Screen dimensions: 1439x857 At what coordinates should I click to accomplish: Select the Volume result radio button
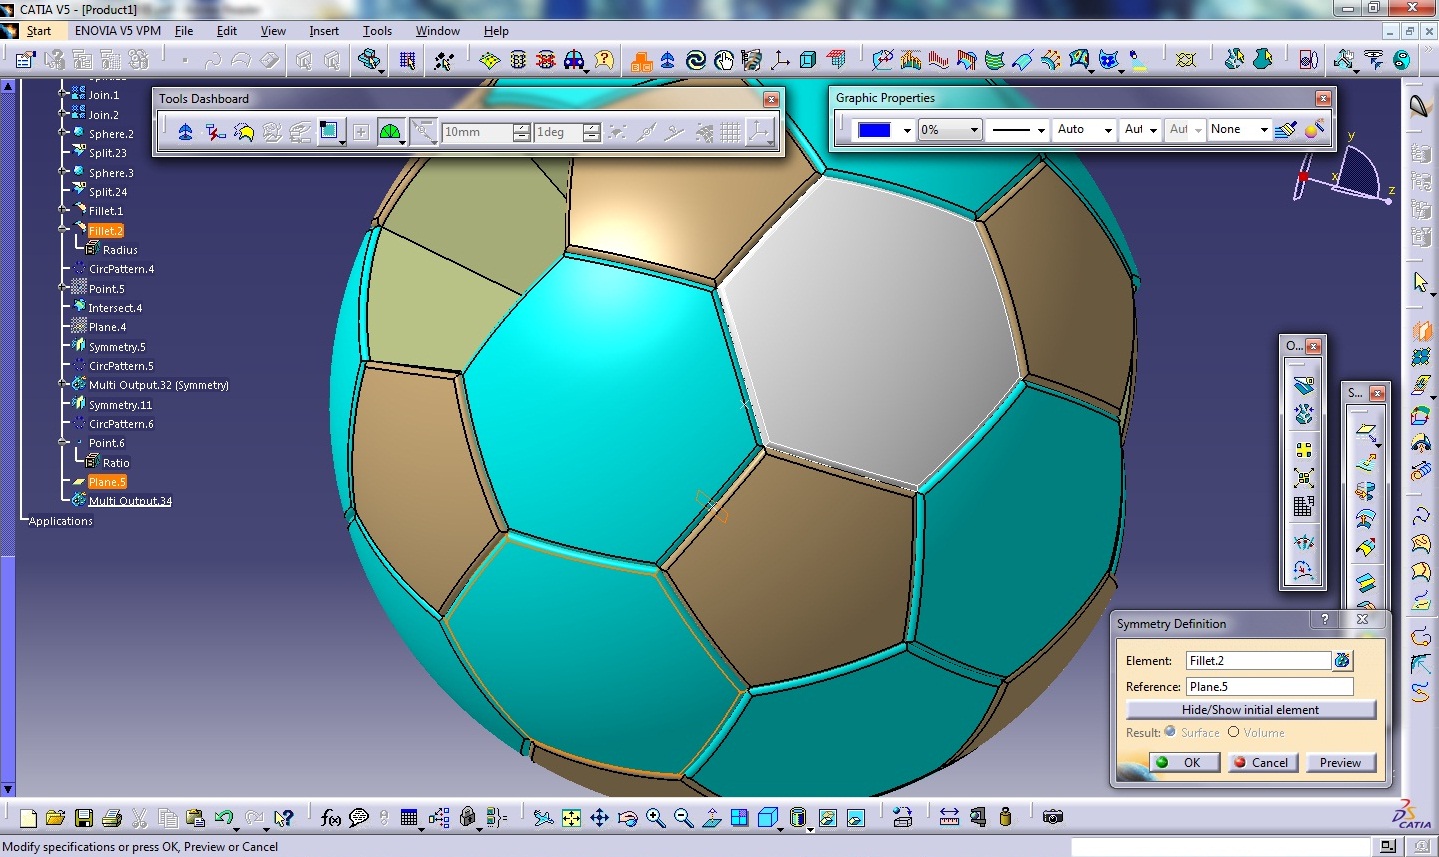pyautogui.click(x=1233, y=732)
